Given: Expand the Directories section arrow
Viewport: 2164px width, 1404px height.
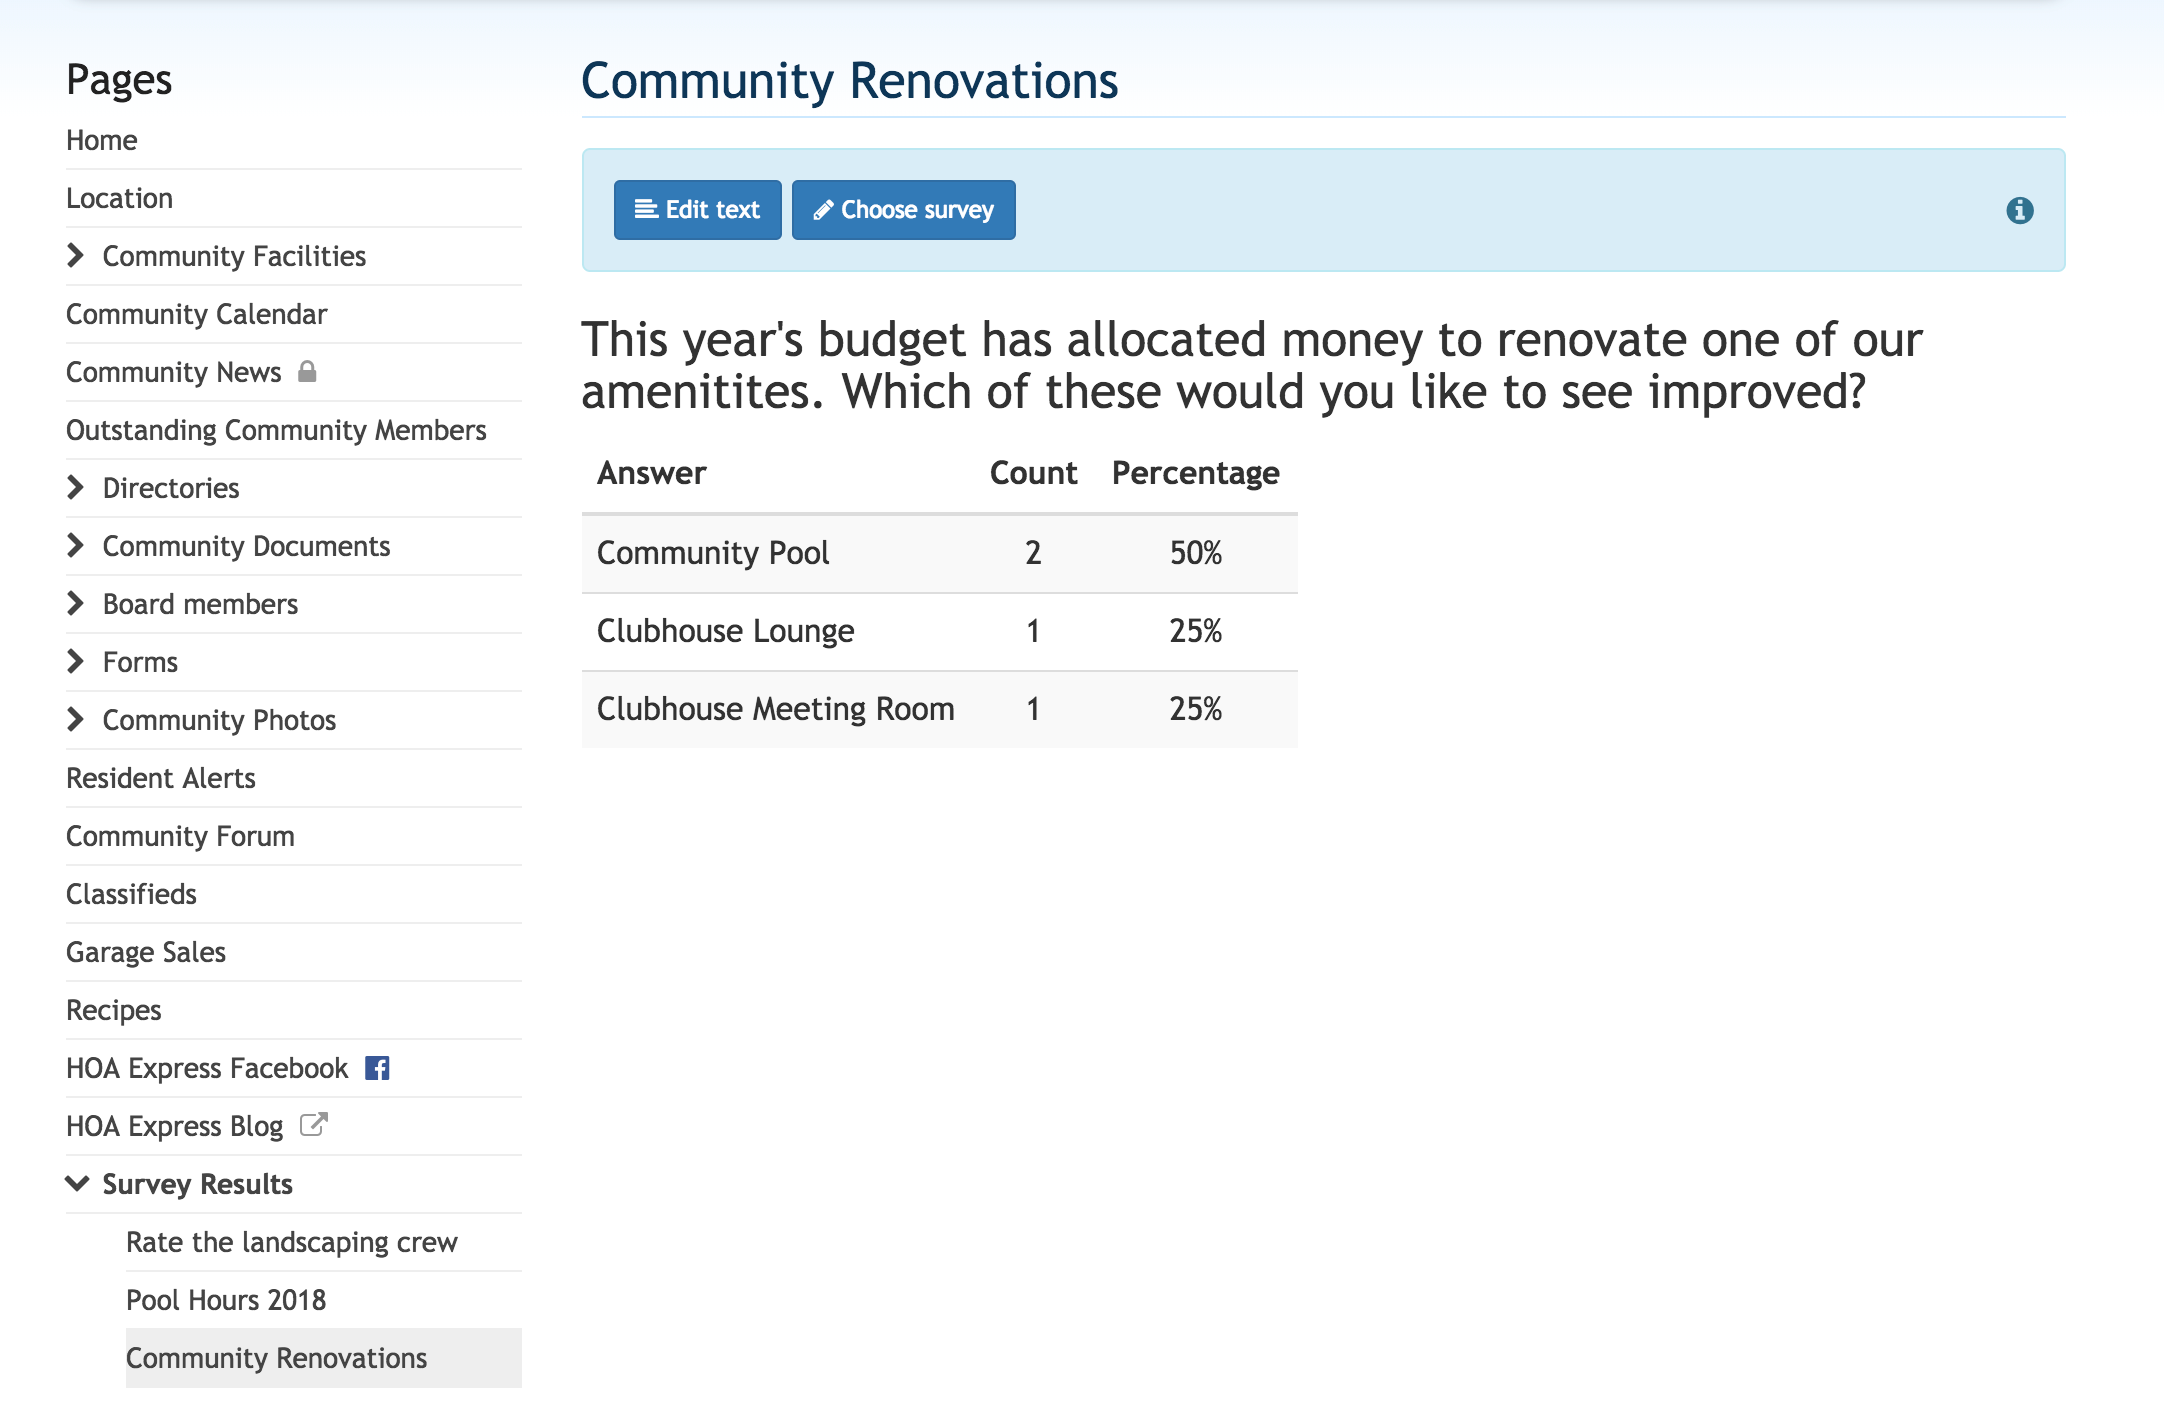Looking at the screenshot, I should (76, 488).
